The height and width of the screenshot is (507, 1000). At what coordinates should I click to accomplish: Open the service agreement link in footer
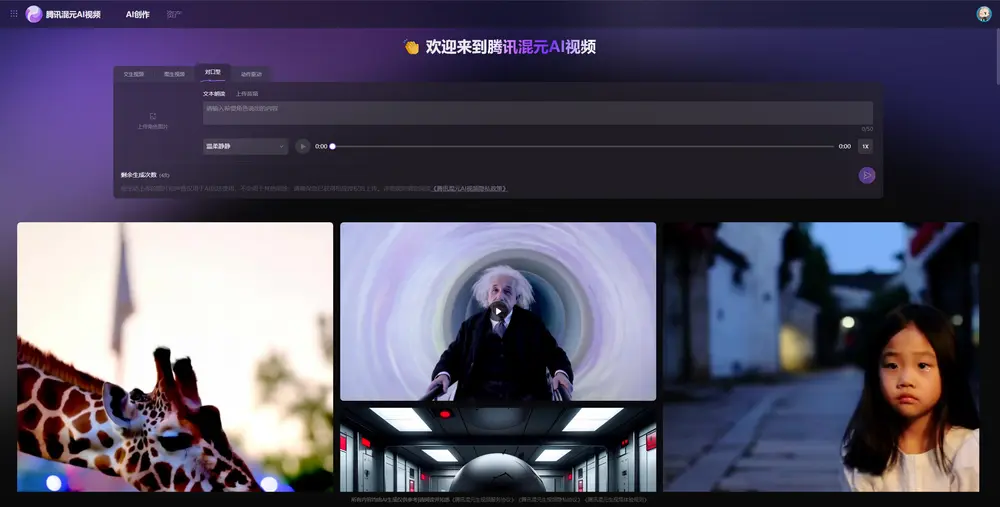pos(484,499)
